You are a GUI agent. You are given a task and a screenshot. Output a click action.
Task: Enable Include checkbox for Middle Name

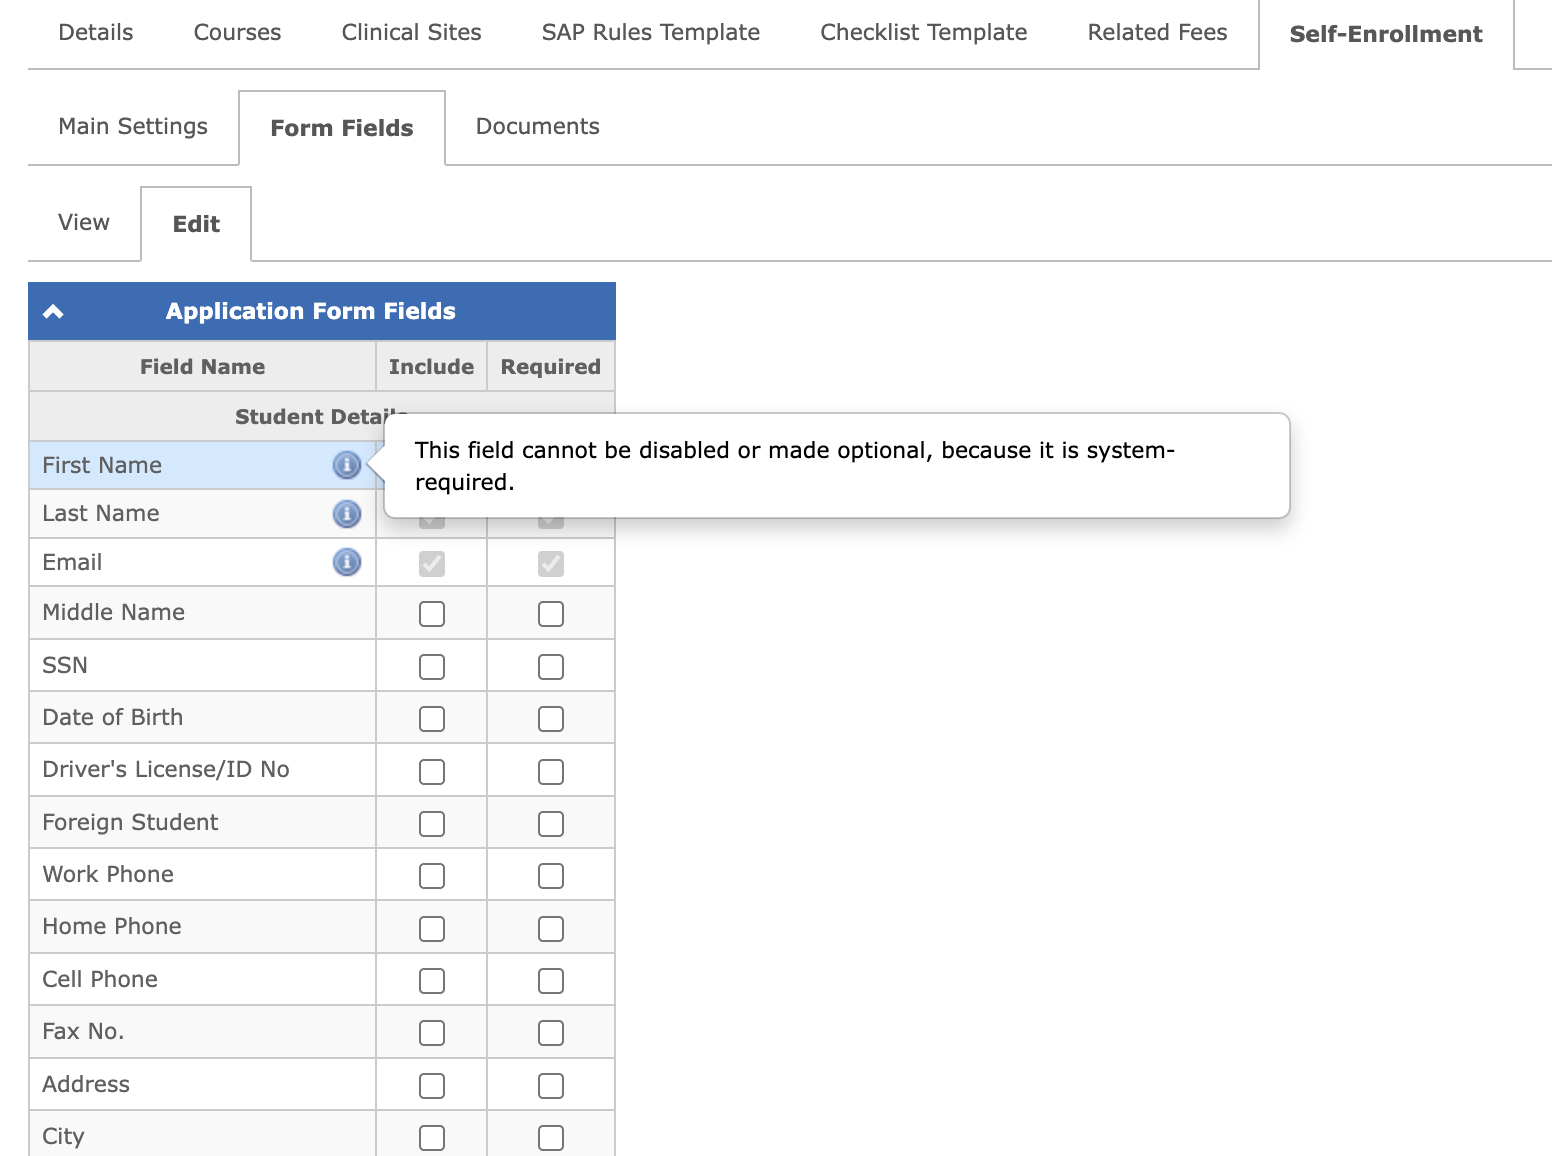pyautogui.click(x=432, y=614)
